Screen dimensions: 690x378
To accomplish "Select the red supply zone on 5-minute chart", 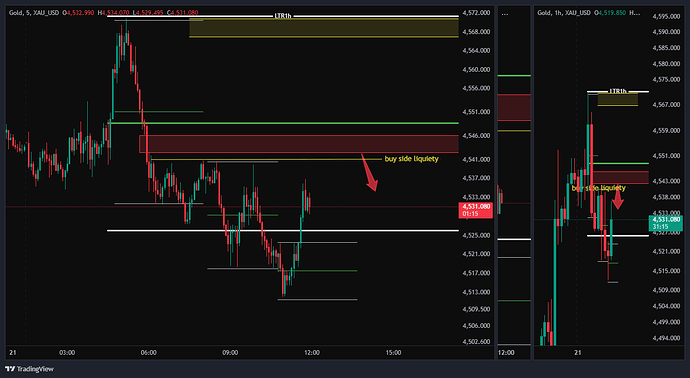I will [x=299, y=144].
